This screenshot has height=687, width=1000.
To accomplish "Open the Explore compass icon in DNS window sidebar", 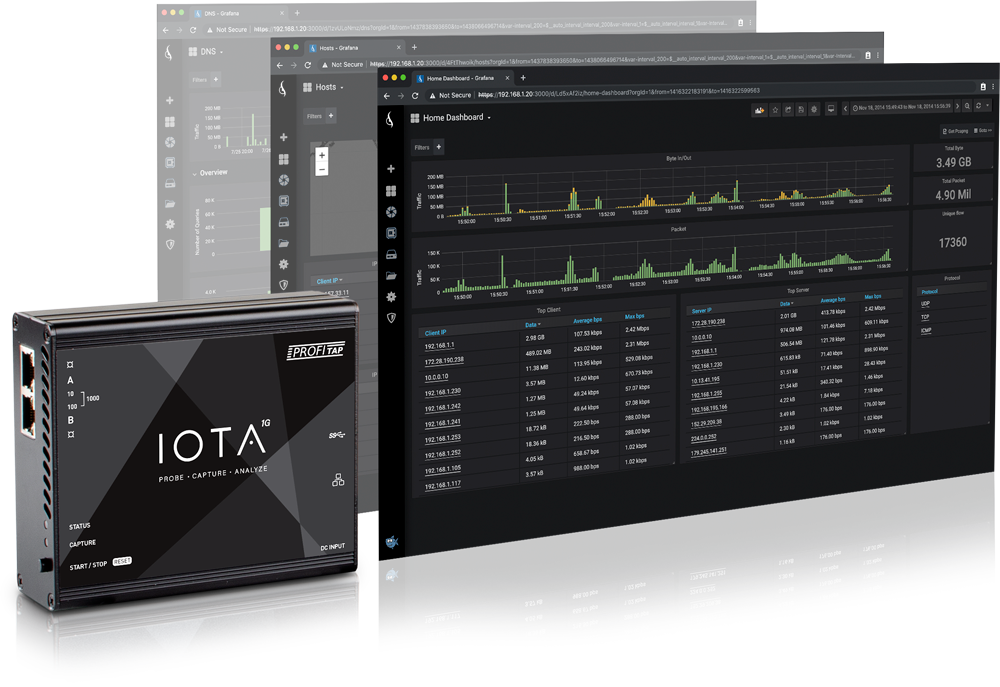I will pyautogui.click(x=170, y=142).
